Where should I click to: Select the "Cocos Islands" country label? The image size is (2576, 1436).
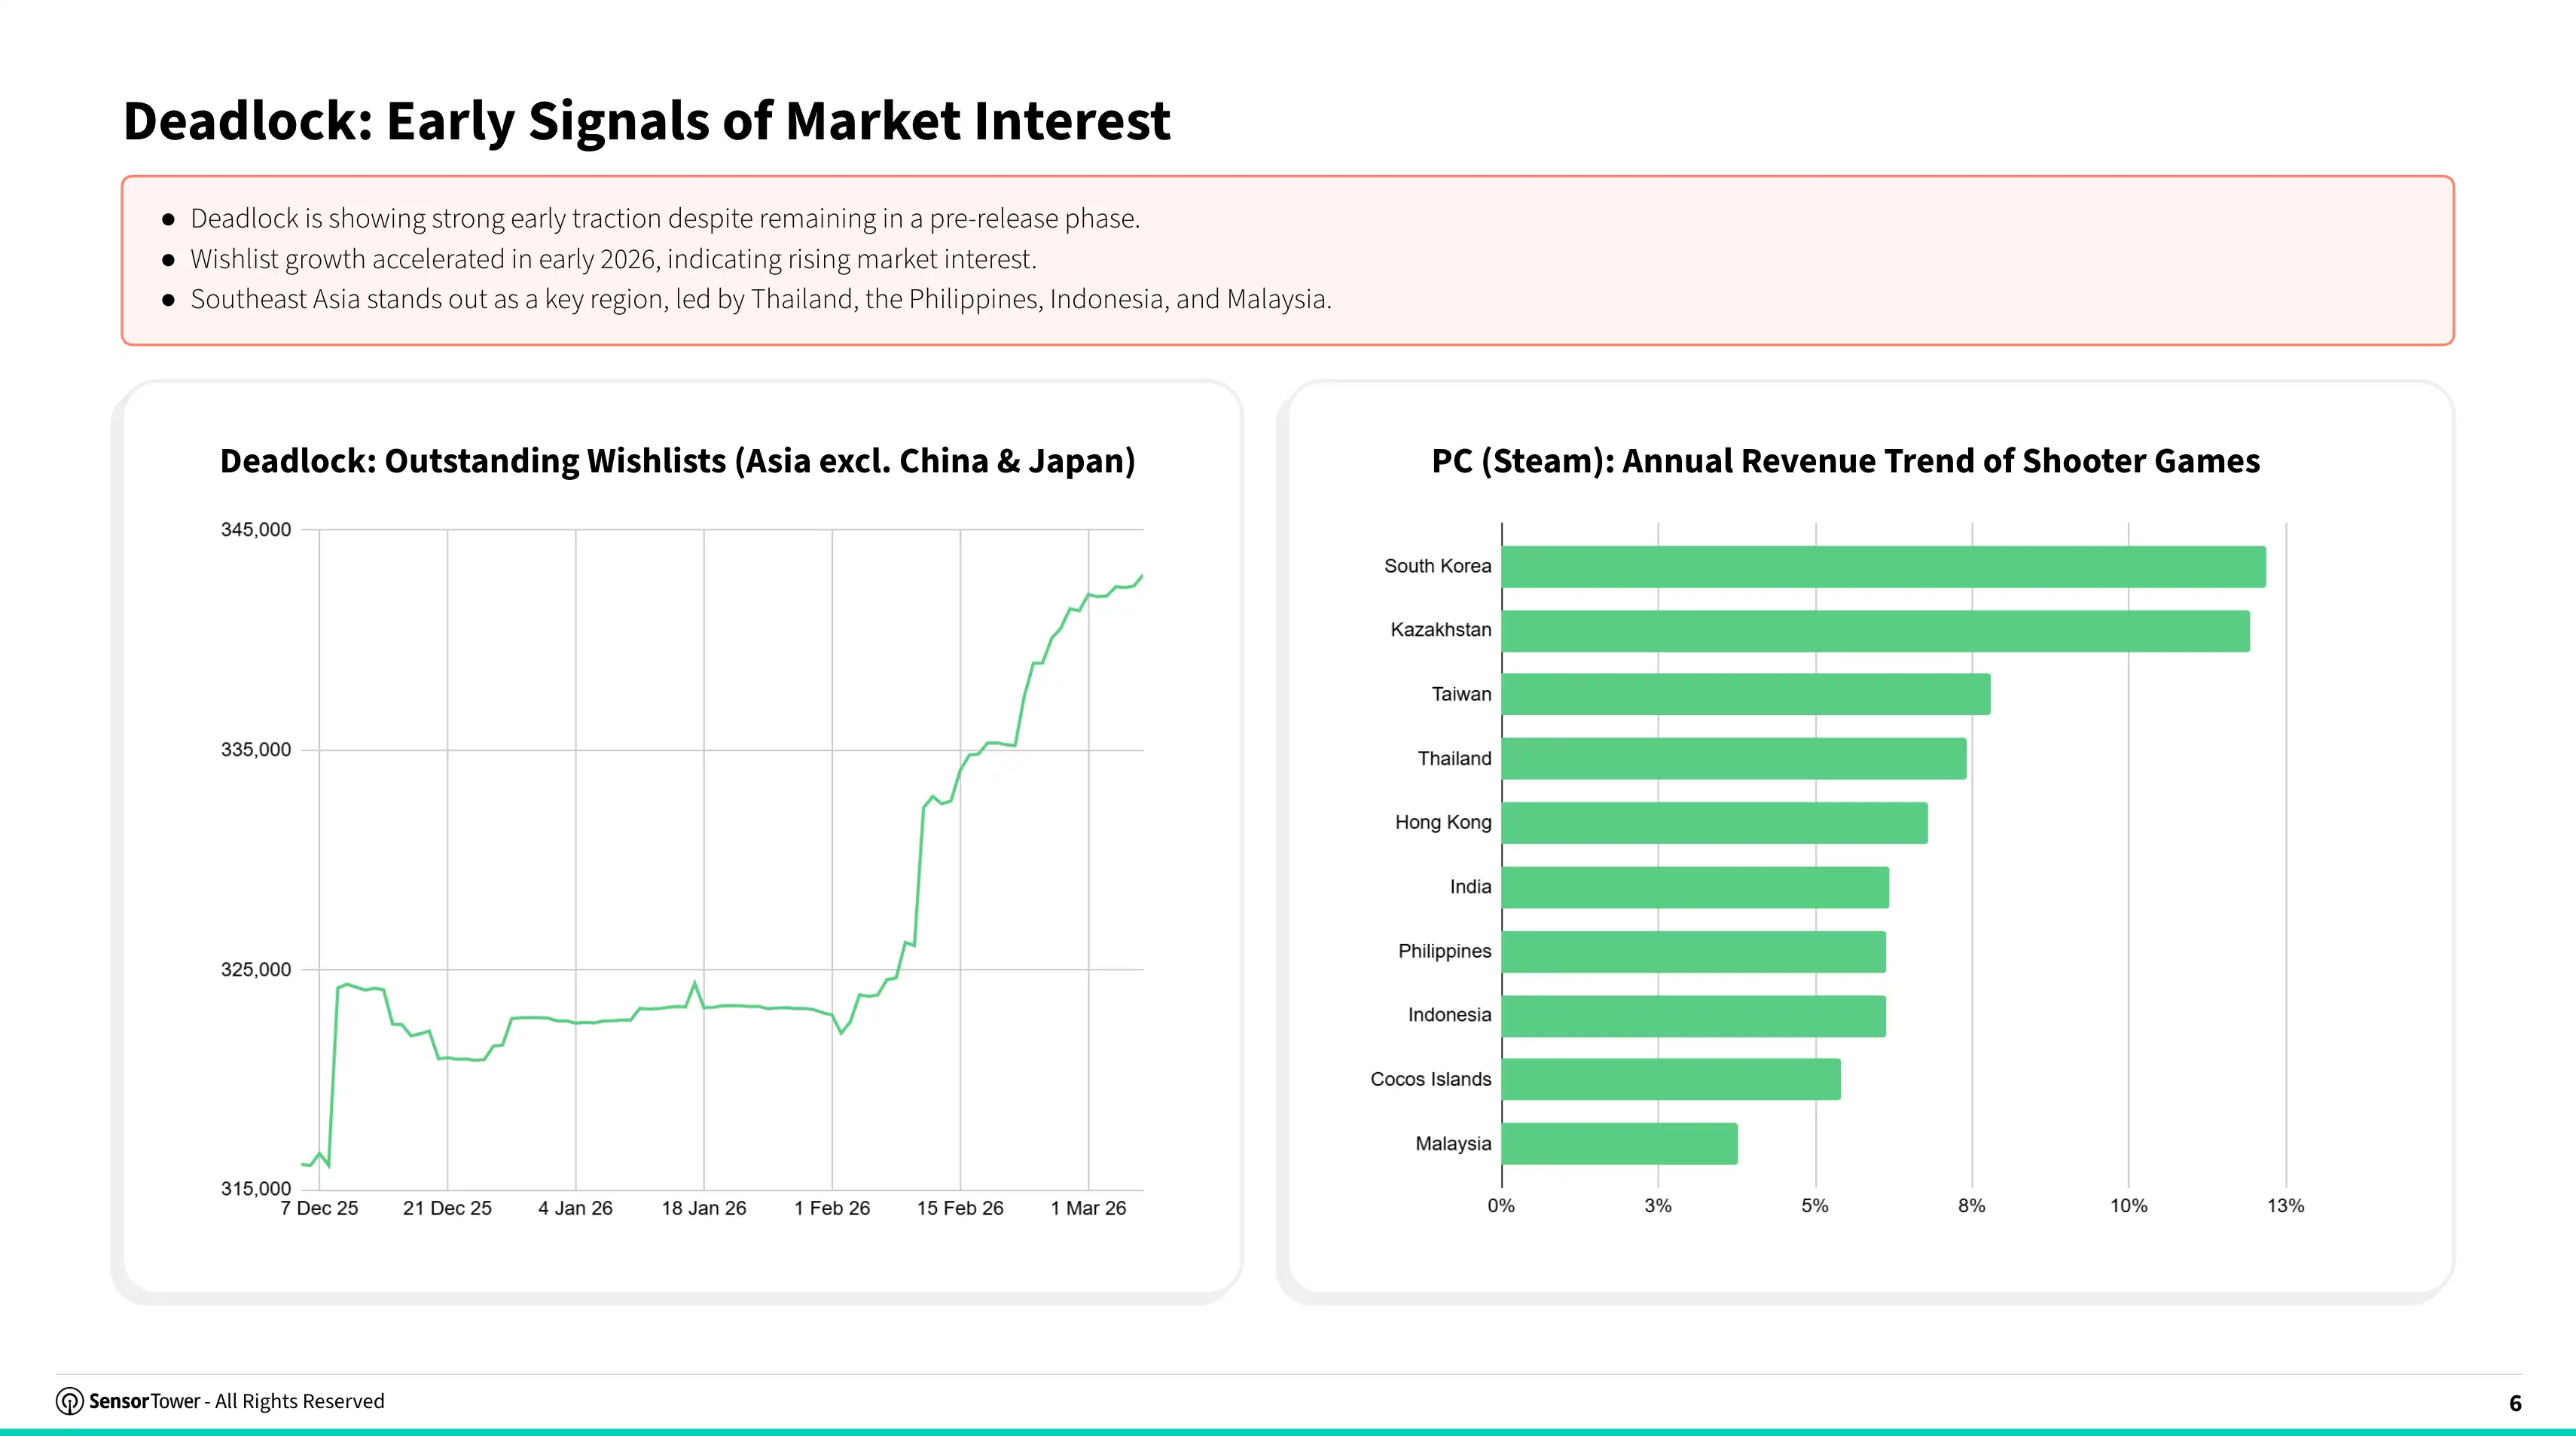coord(1430,1079)
